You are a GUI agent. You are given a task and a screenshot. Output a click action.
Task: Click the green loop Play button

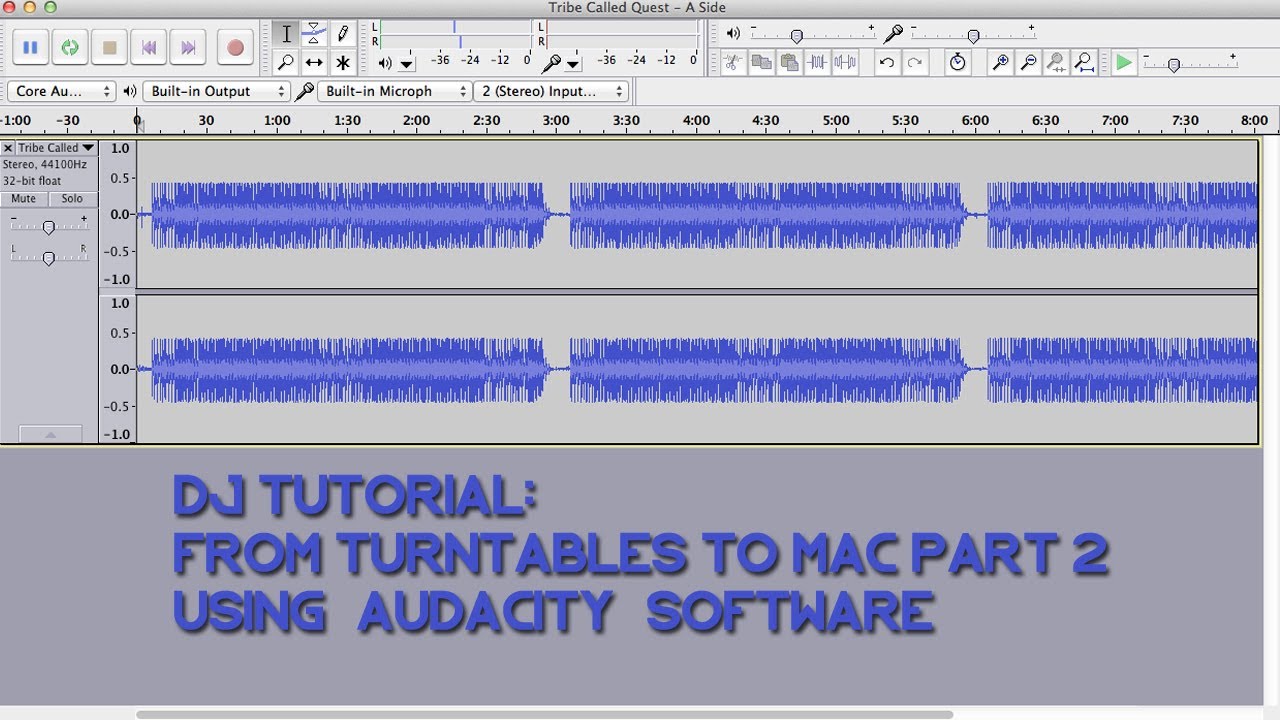tap(70, 47)
